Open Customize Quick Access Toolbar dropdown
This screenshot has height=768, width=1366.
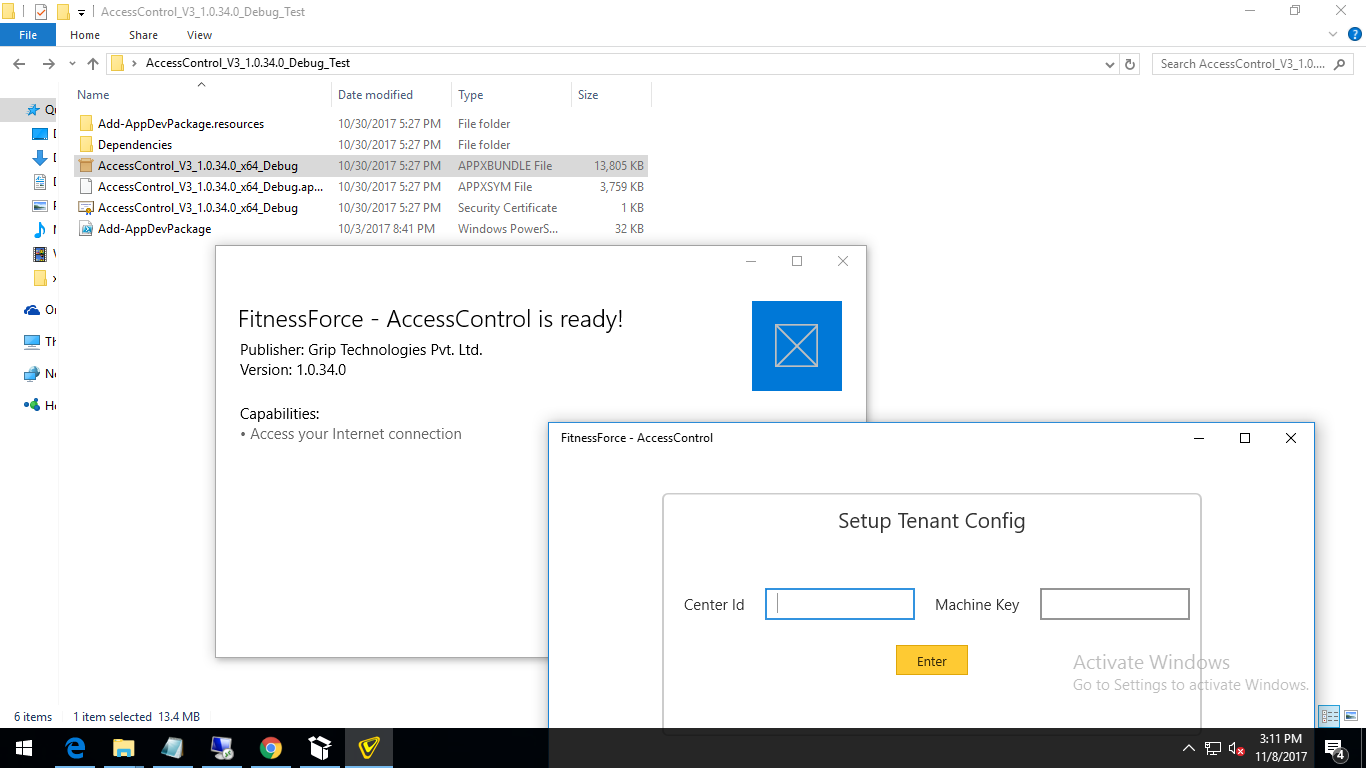point(82,12)
